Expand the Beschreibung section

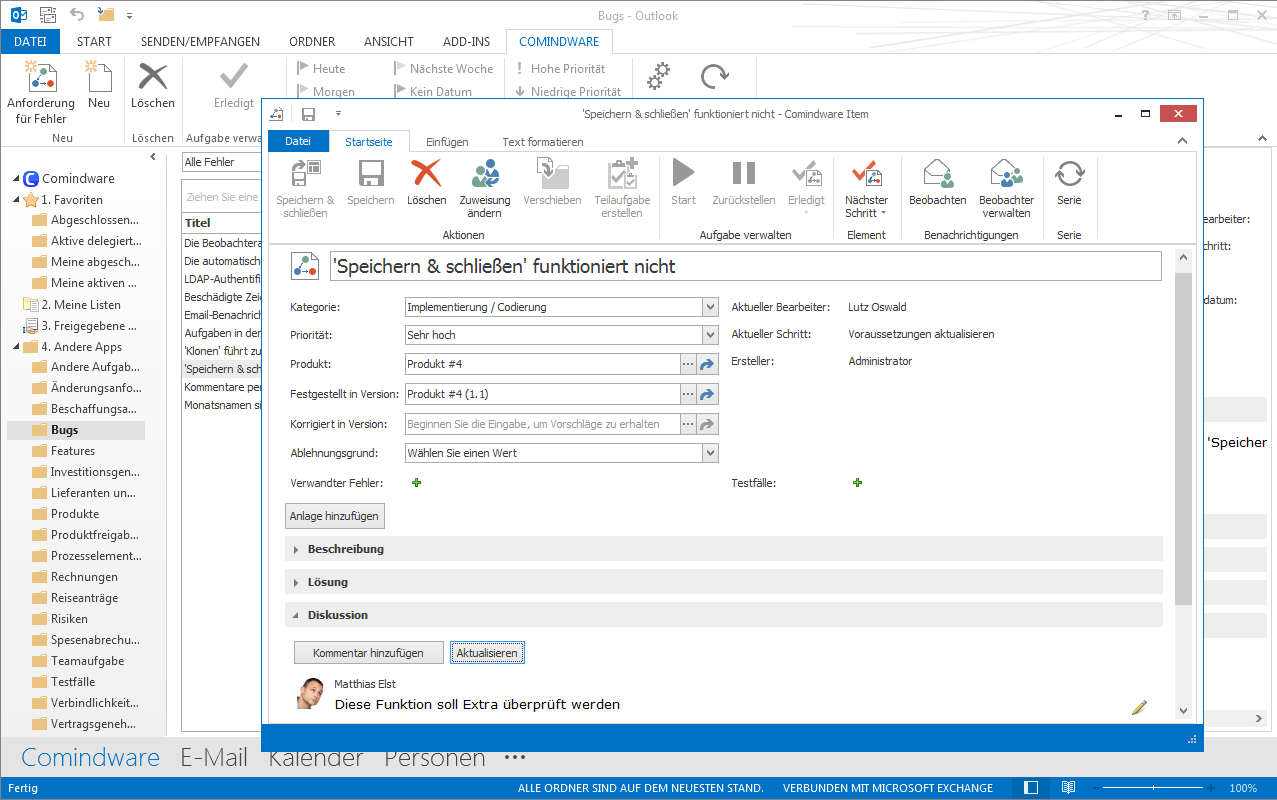(296, 549)
